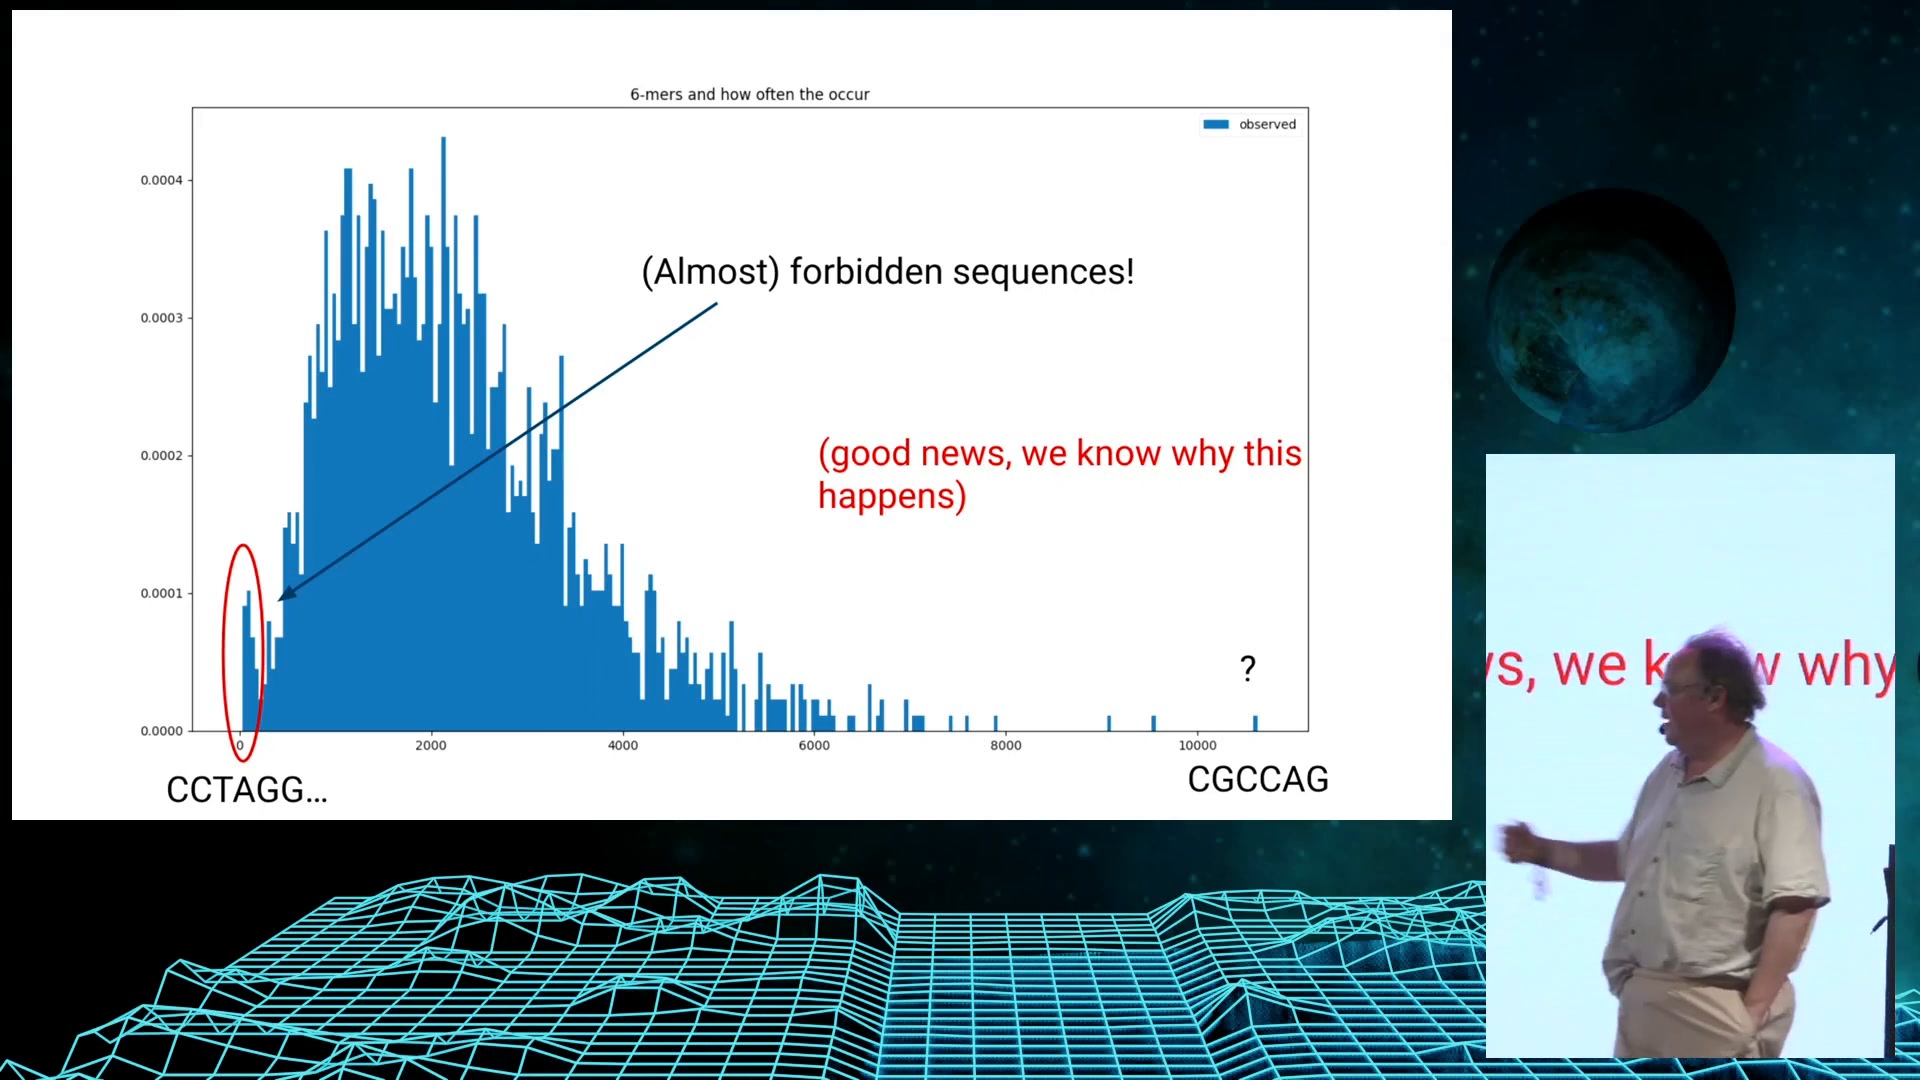Viewport: 1920px width, 1080px height.
Task: Click the 'CCTAGG...' label
Action: [247, 790]
